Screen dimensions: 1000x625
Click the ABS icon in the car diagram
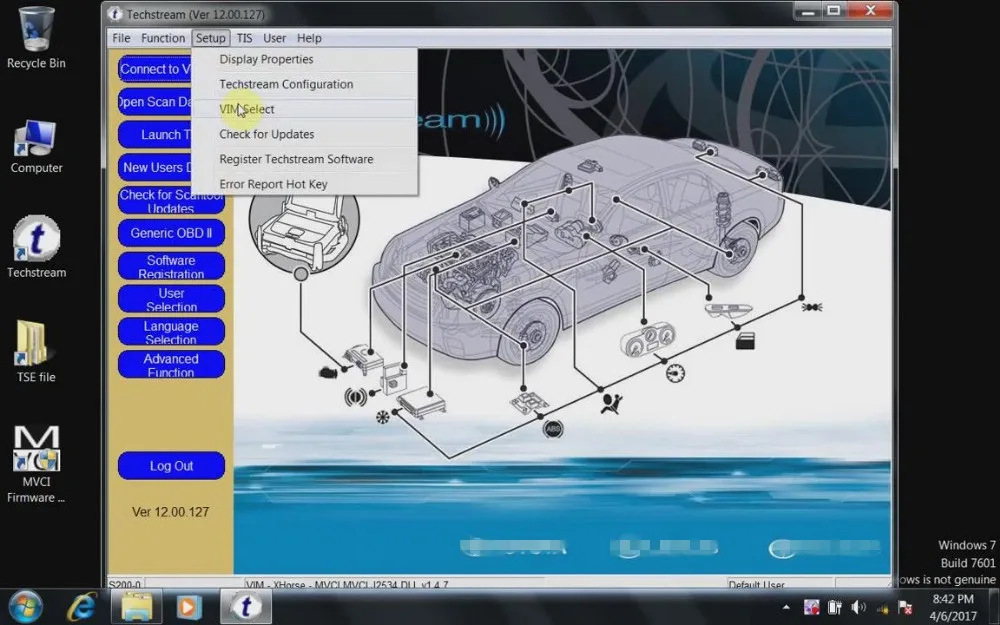pyautogui.click(x=553, y=429)
